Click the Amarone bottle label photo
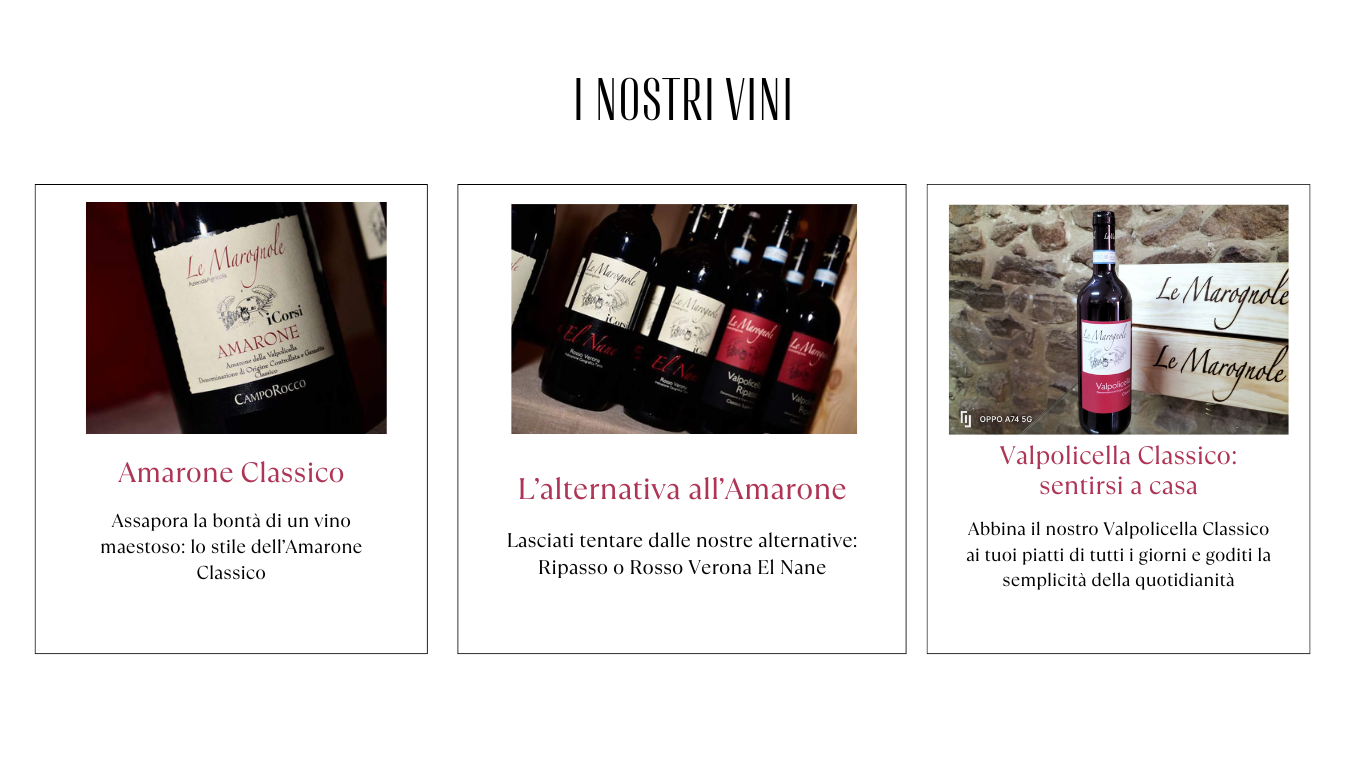The height and width of the screenshot is (768, 1366). (x=236, y=318)
